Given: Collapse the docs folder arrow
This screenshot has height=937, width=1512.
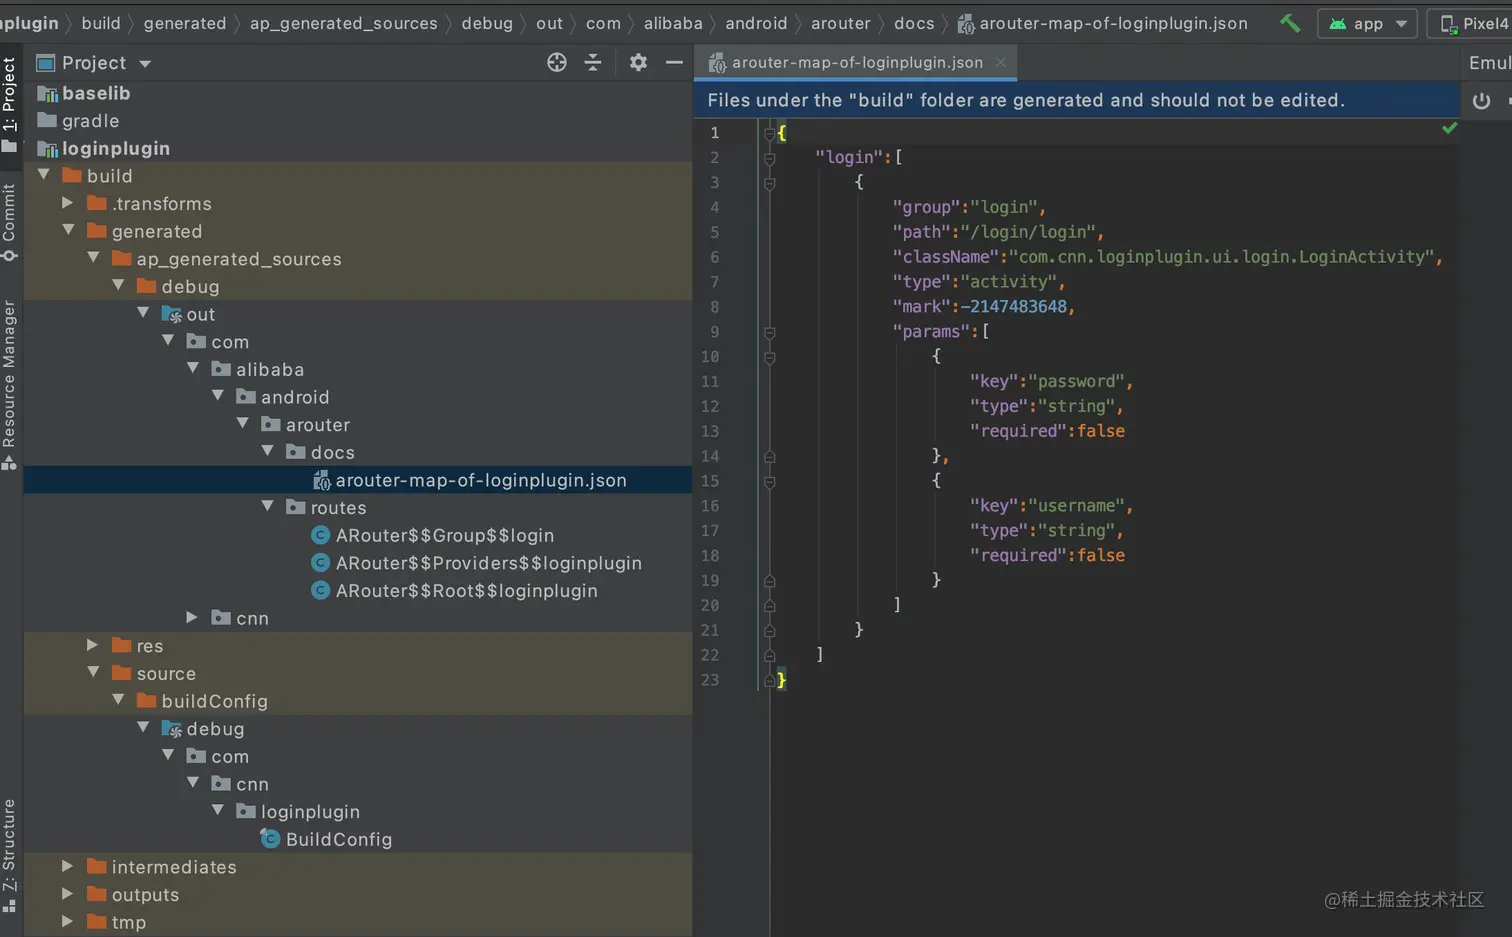Looking at the screenshot, I should point(267,451).
